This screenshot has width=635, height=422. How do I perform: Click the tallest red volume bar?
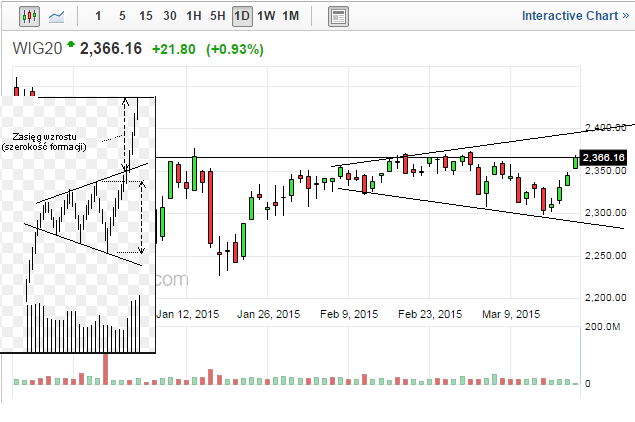[x=106, y=369]
